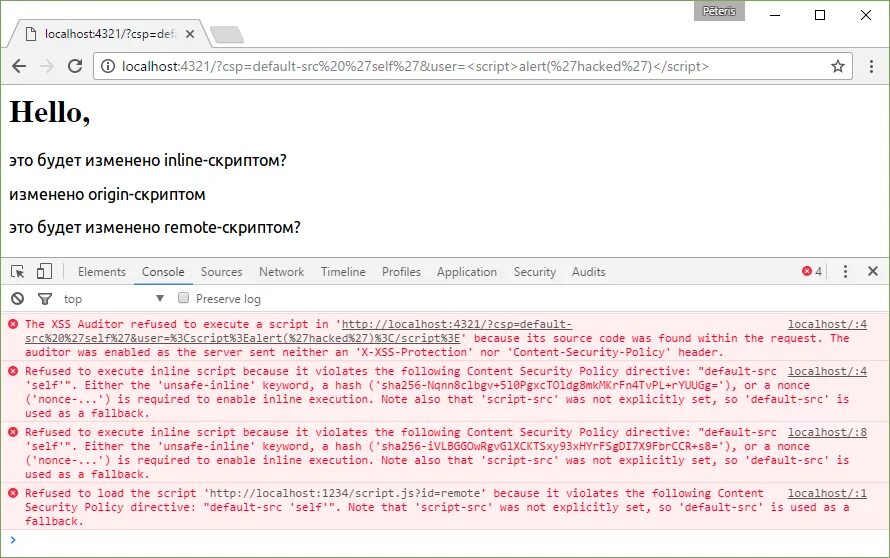The width and height of the screenshot is (890, 558).
Task: Enable the Preserve log checkbox
Action: pos(183,297)
